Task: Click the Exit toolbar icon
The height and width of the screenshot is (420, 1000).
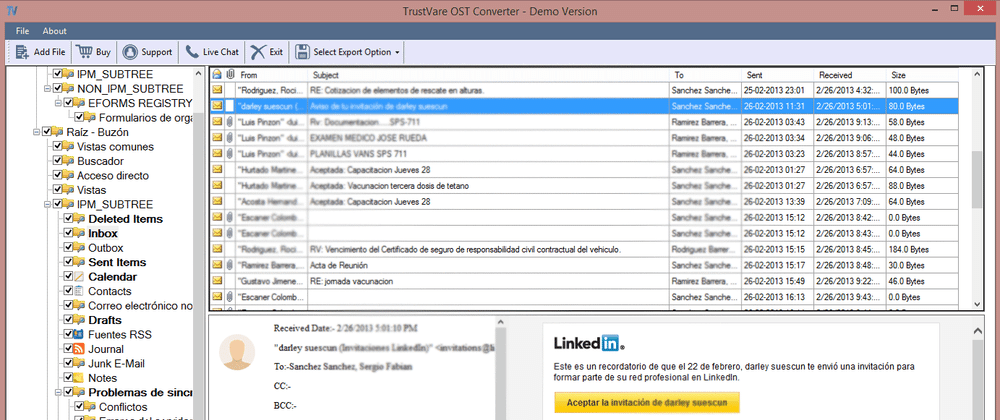Action: click(x=258, y=52)
